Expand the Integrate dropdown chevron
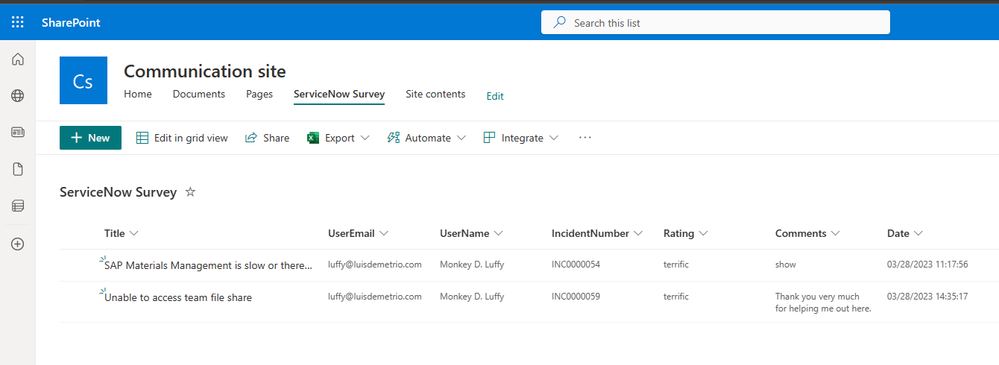 tap(554, 138)
